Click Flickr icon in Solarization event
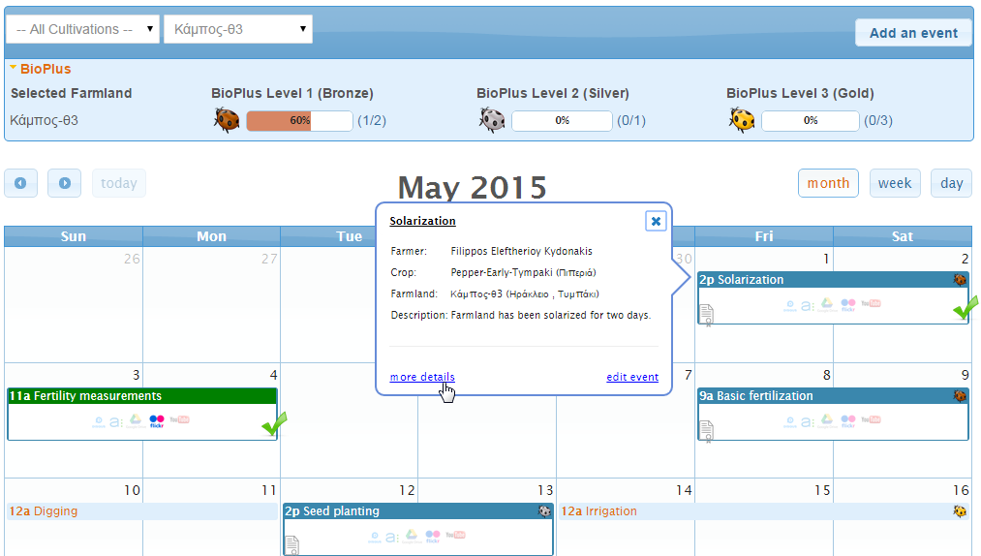 point(848,305)
